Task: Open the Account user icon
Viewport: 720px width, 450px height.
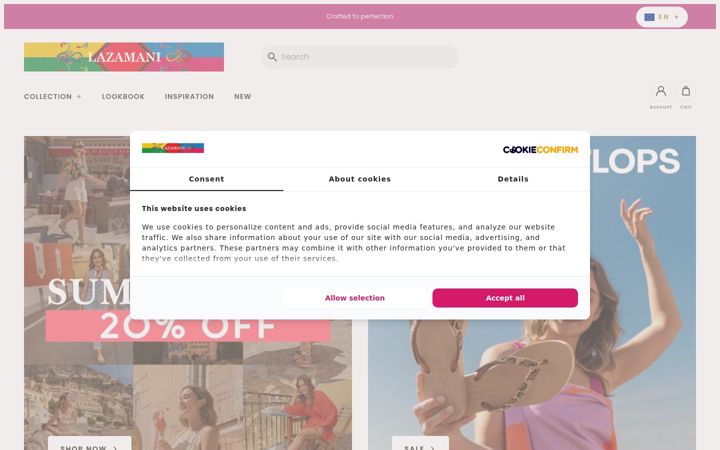Action: point(661,91)
